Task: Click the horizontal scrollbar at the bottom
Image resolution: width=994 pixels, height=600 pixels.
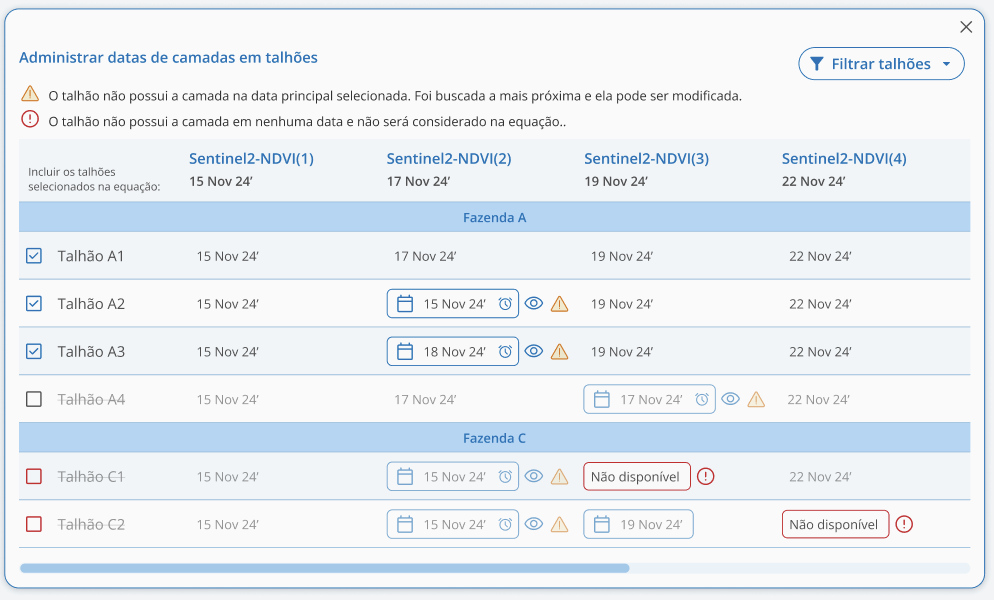Action: click(x=325, y=568)
